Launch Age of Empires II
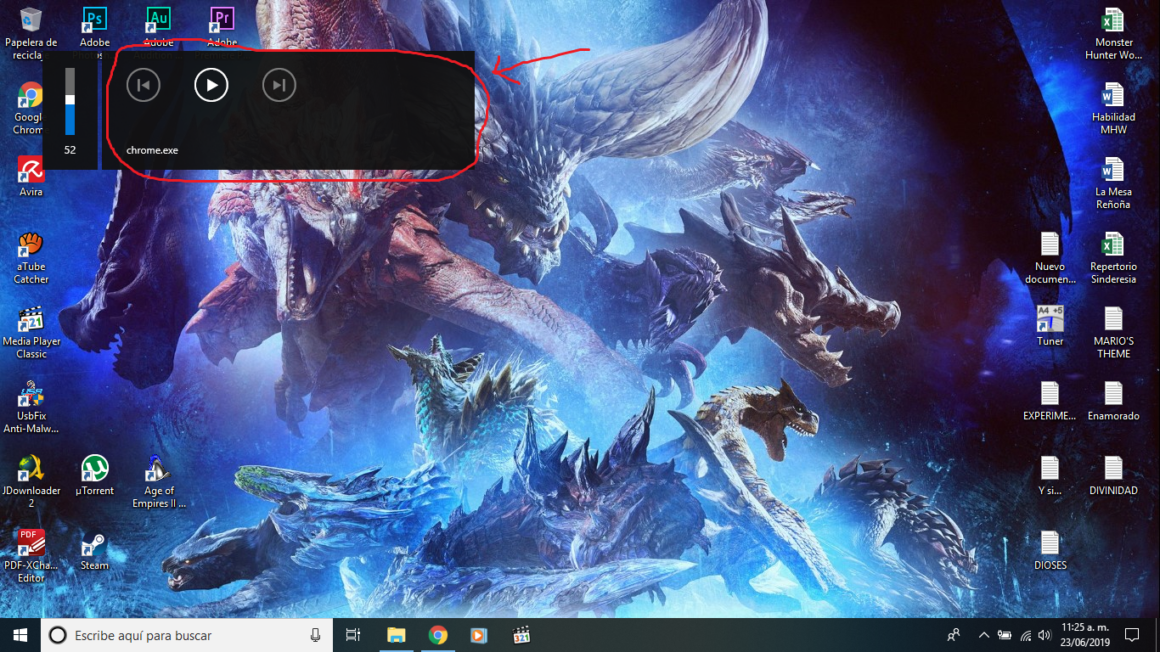The width and height of the screenshot is (1160, 652). (x=157, y=470)
